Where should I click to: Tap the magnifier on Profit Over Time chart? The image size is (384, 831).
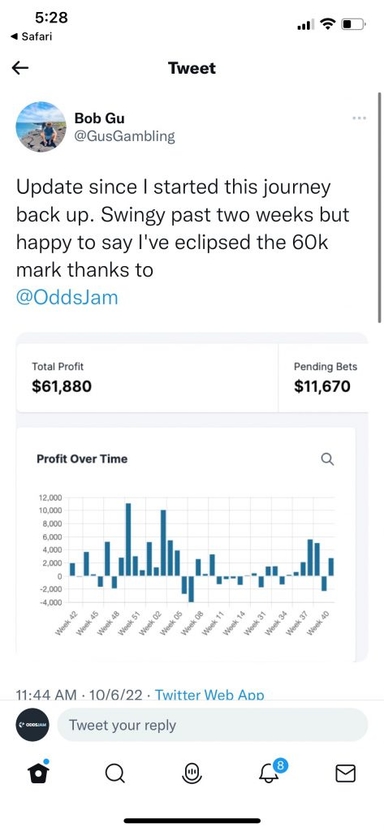(328, 459)
